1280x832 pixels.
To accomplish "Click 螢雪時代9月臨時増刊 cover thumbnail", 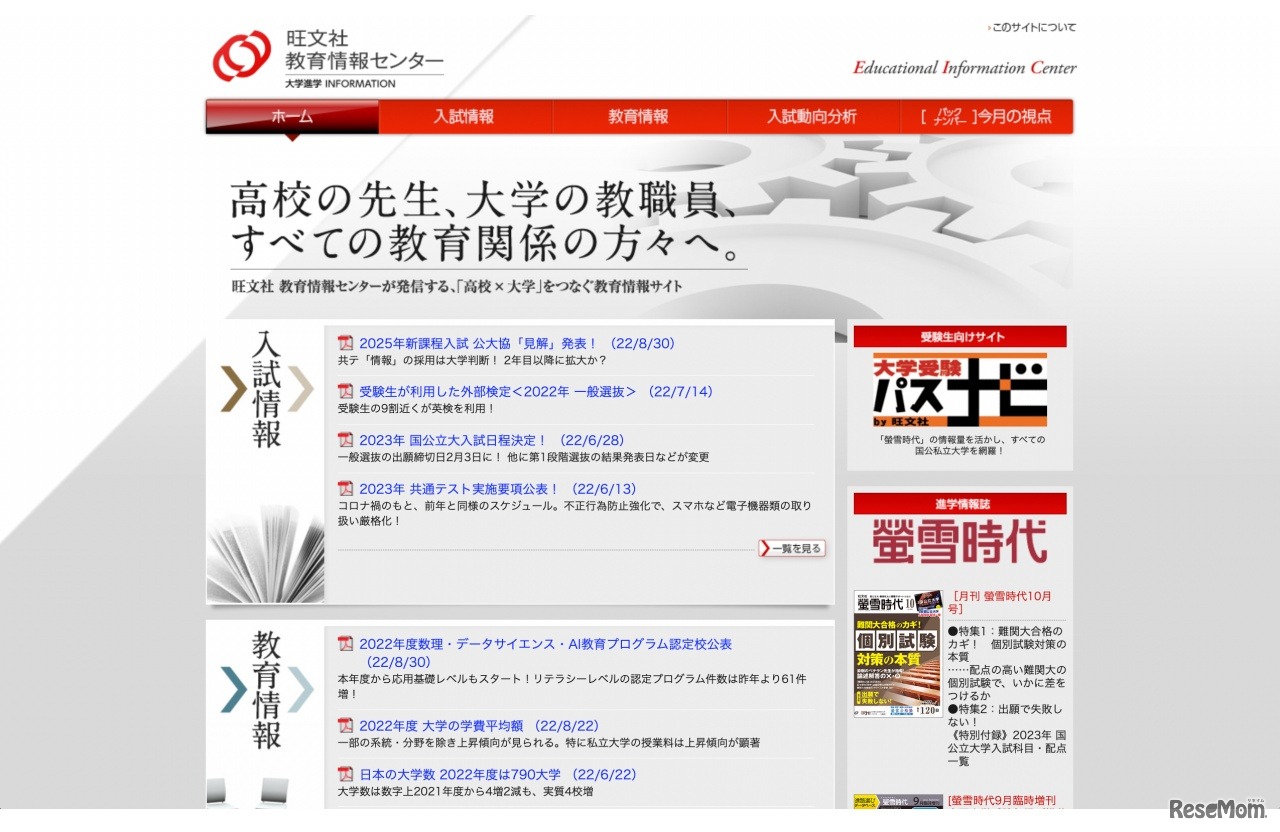I will [x=898, y=801].
